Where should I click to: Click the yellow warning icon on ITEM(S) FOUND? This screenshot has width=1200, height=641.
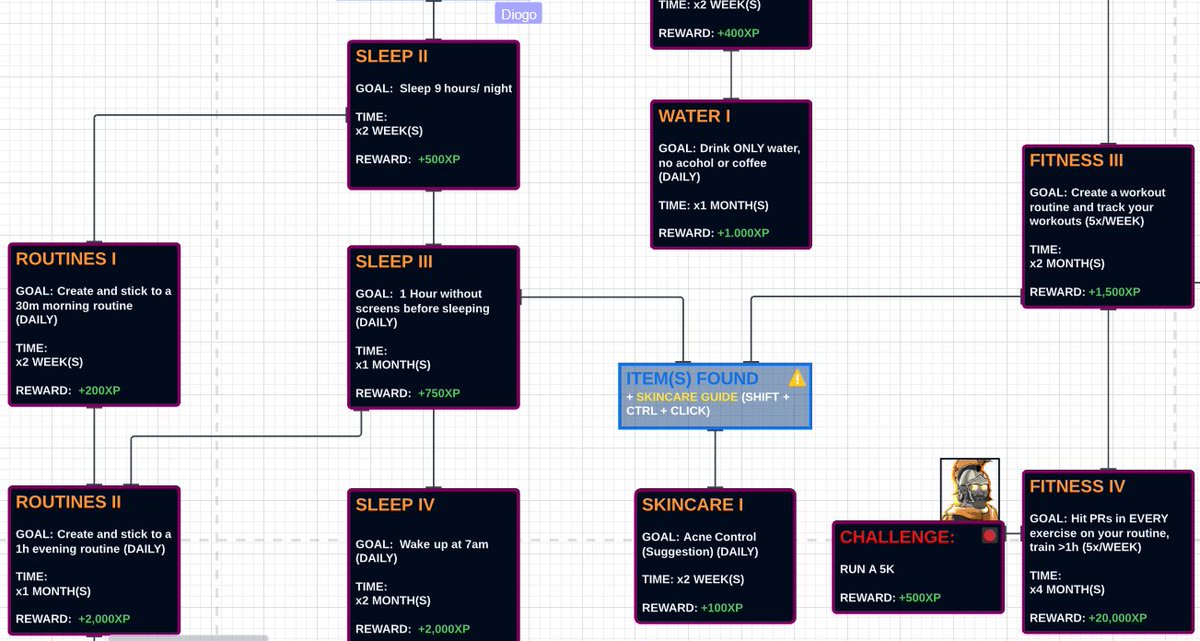[797, 378]
